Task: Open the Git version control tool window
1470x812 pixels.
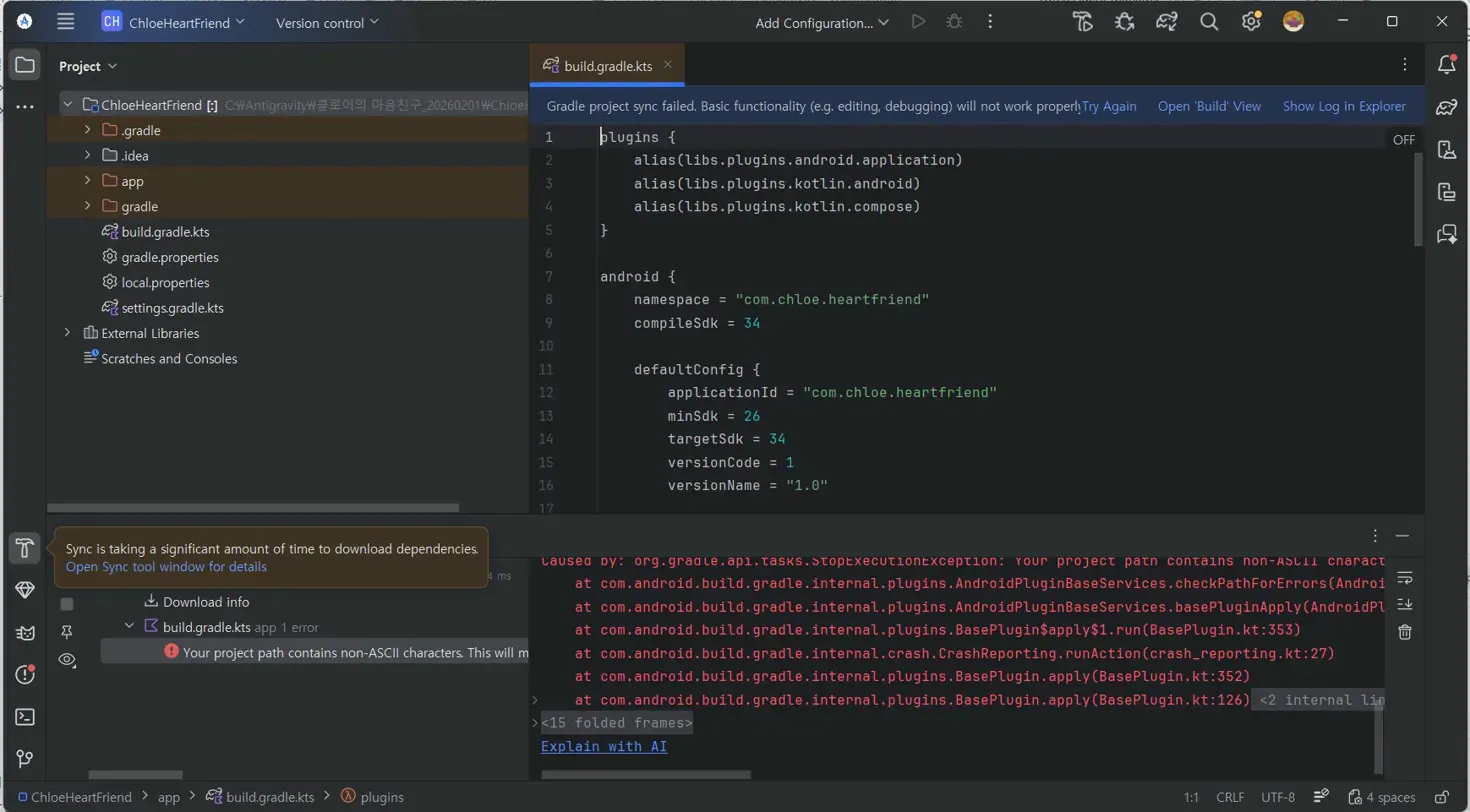Action: click(25, 758)
